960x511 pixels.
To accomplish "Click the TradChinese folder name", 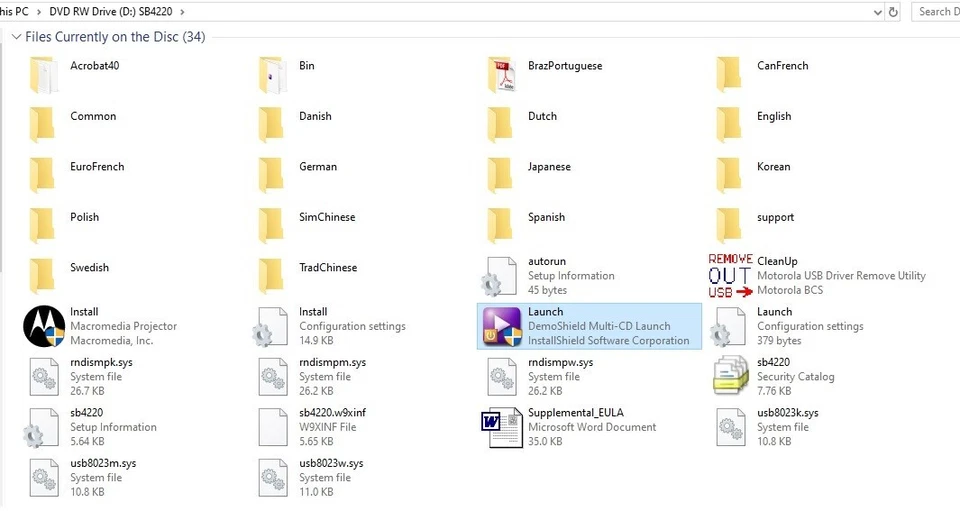I will point(328,267).
